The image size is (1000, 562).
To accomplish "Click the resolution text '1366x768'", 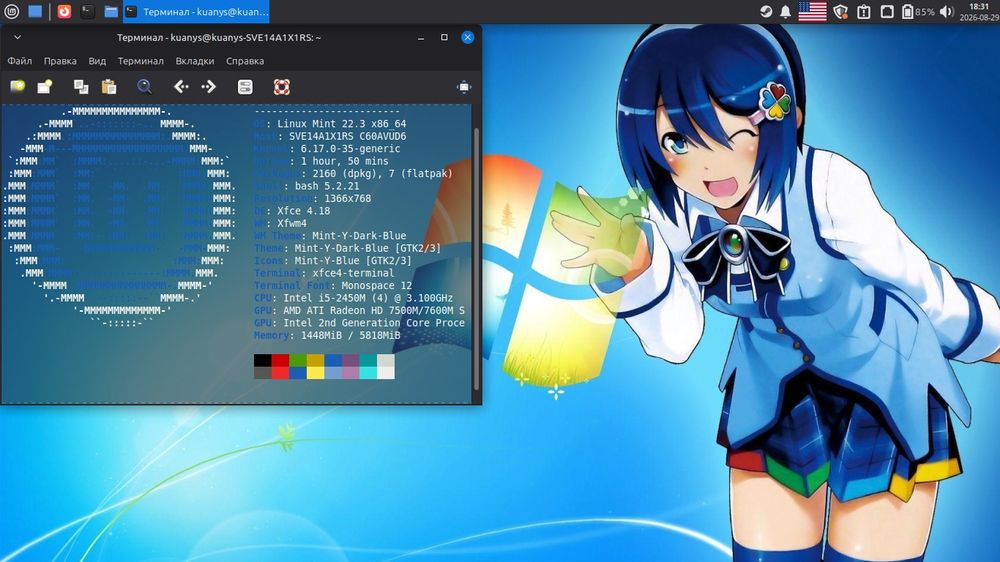I will pos(348,198).
